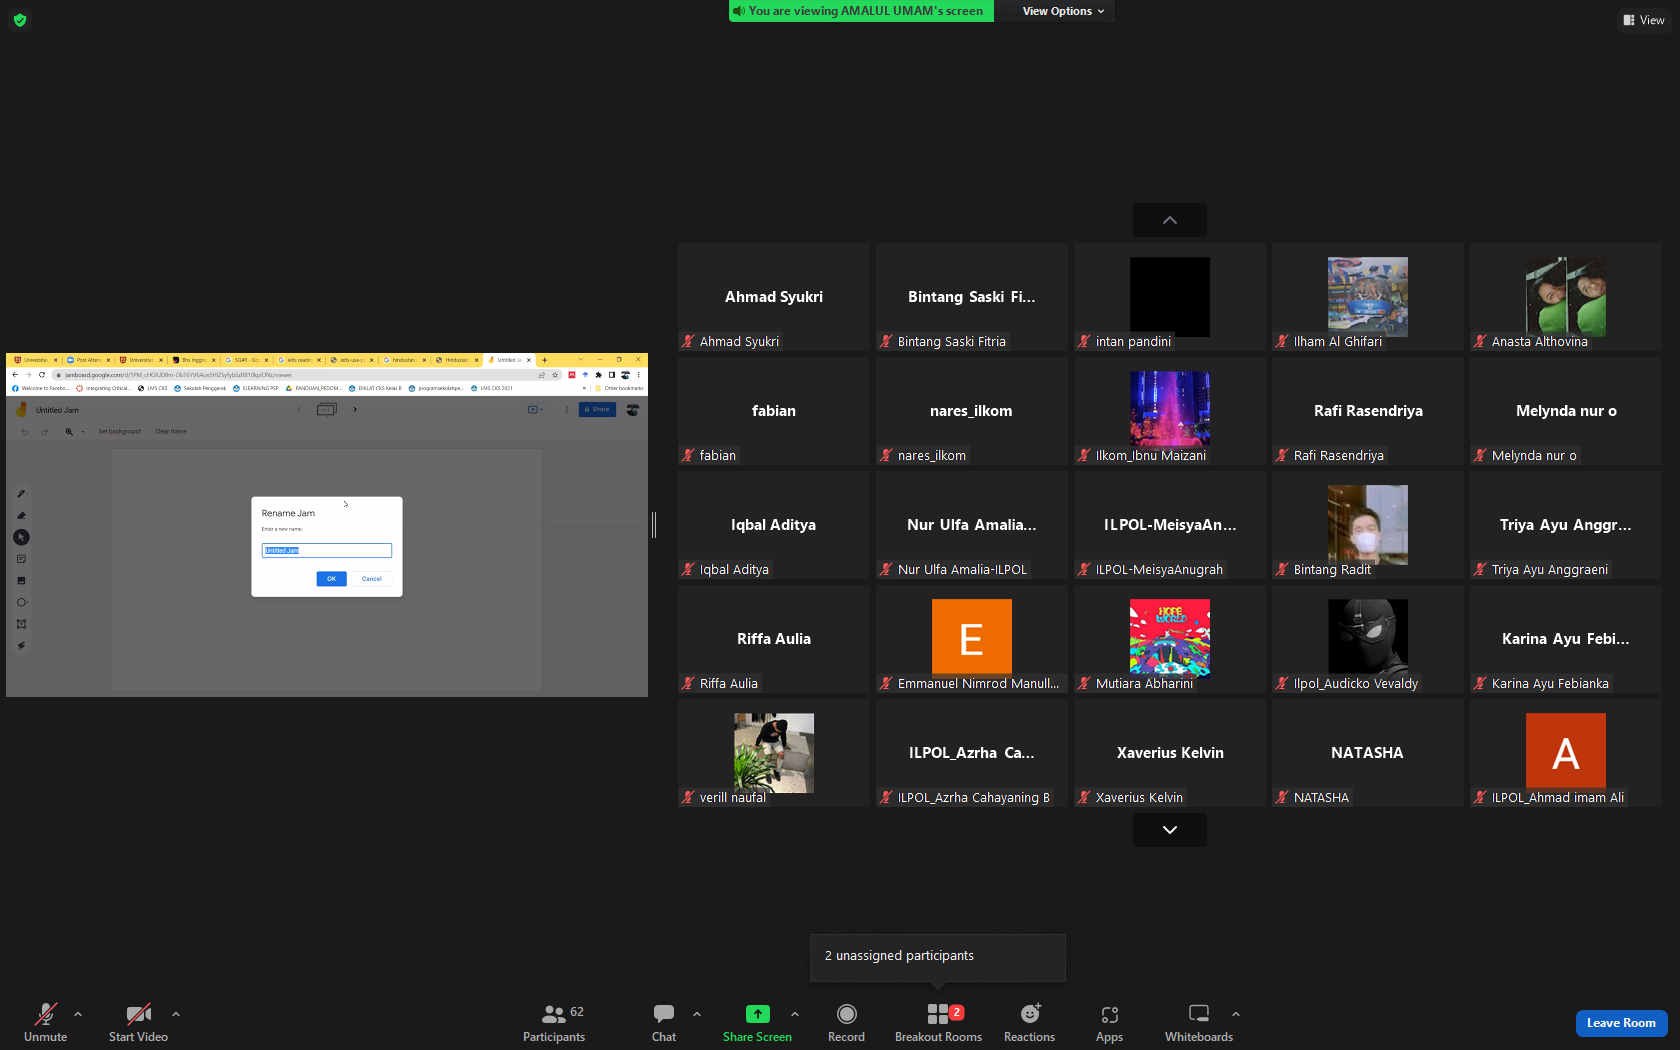The width and height of the screenshot is (1680, 1050).
Task: Open the View layout menu
Action: (1644, 20)
